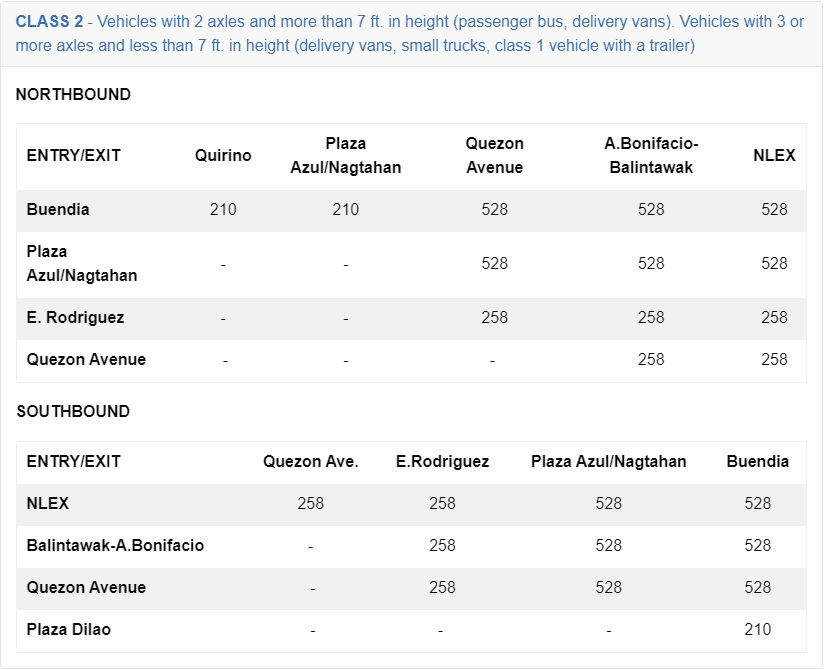
Task: Click the Buendia row label in Northbound table
Action: pos(58,209)
